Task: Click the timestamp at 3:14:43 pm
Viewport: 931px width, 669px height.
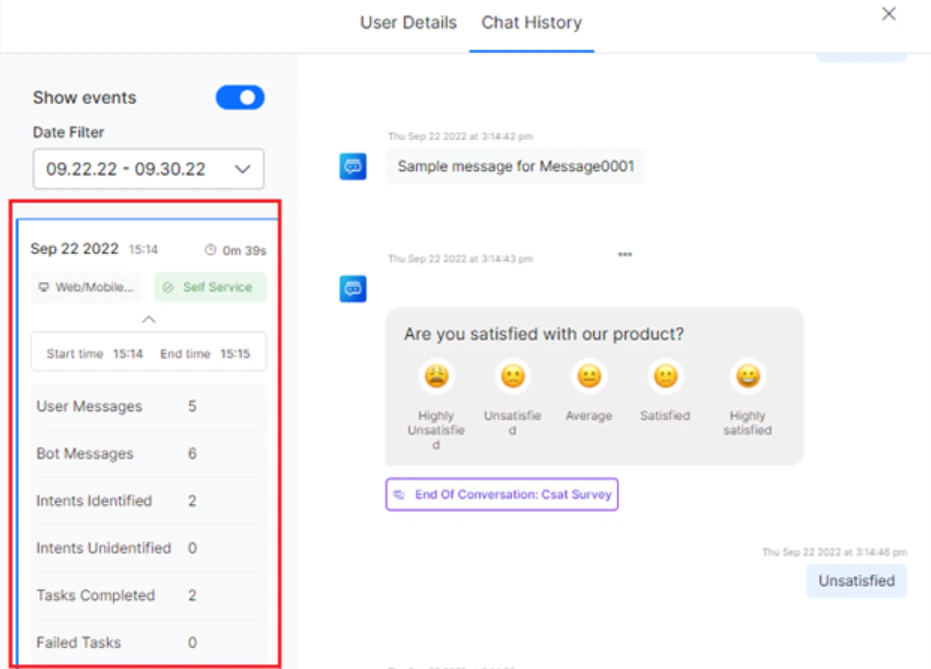Action: pyautogui.click(x=460, y=259)
